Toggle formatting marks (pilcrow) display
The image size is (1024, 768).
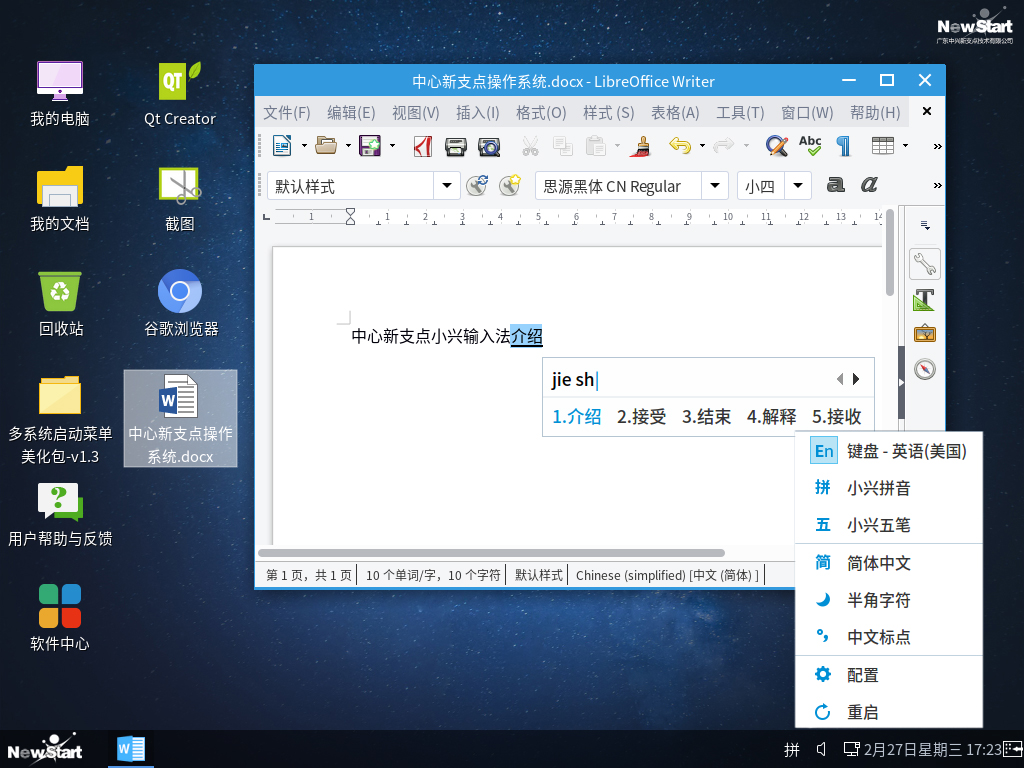click(843, 146)
